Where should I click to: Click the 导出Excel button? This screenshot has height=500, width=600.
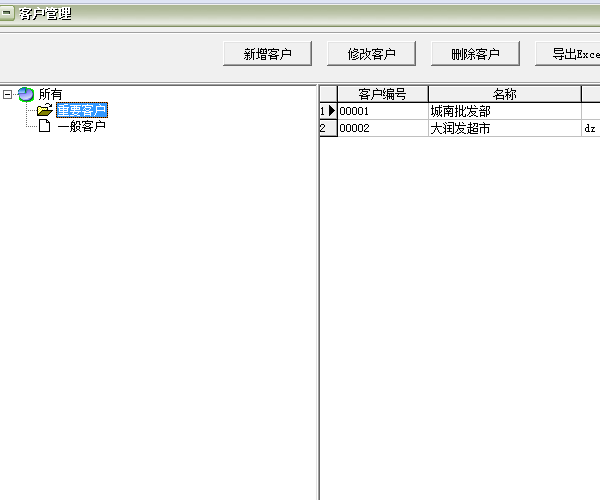(568, 54)
